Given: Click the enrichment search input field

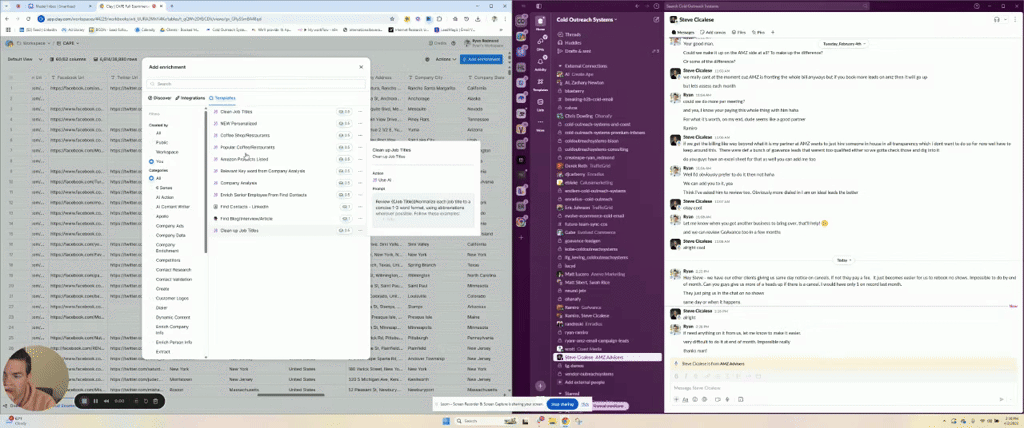Looking at the screenshot, I should [x=255, y=84].
